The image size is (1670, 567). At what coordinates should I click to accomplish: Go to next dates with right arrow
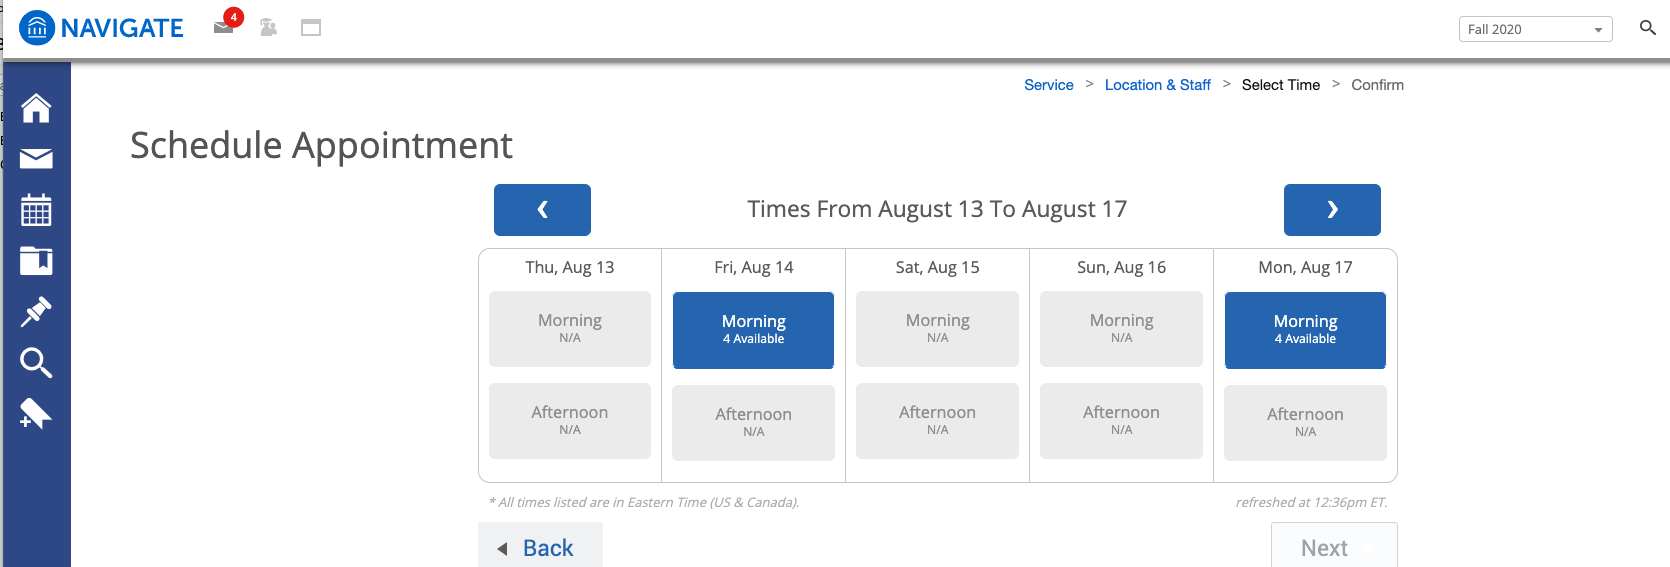pos(1332,210)
